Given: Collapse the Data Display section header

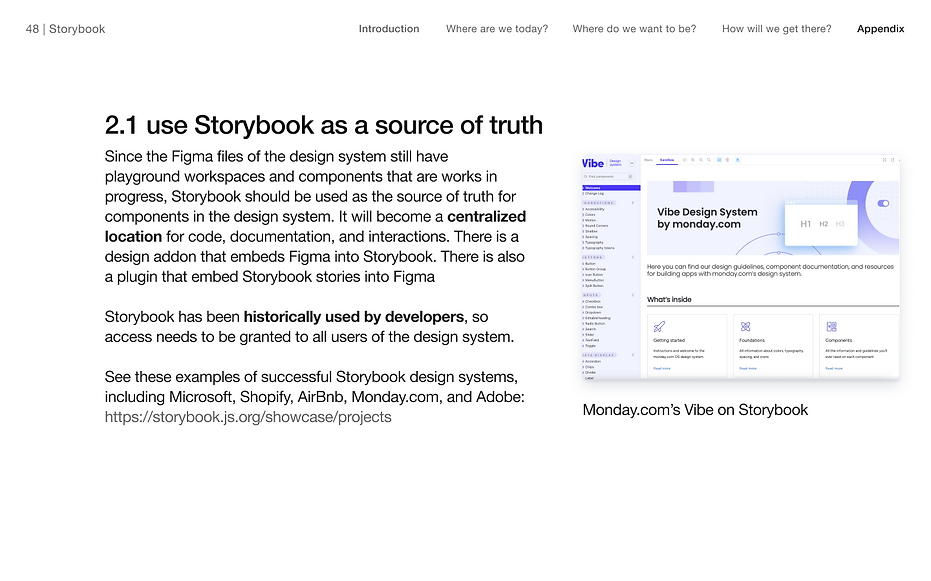Looking at the screenshot, I should (599, 355).
